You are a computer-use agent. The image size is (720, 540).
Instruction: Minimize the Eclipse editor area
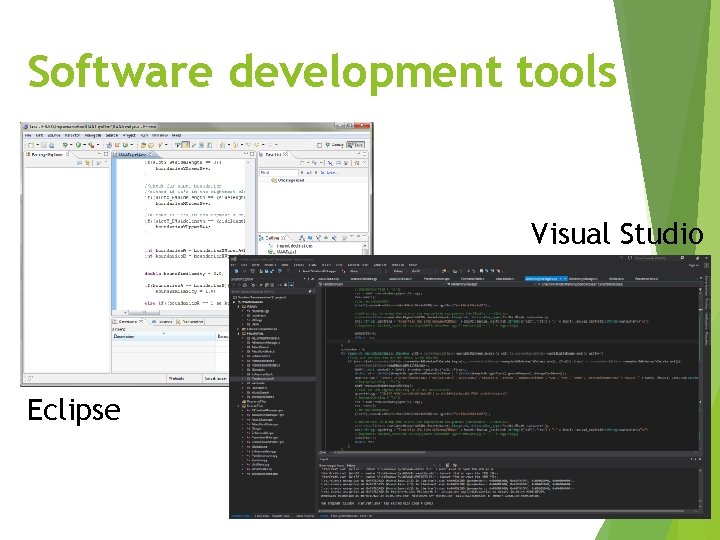246,154
